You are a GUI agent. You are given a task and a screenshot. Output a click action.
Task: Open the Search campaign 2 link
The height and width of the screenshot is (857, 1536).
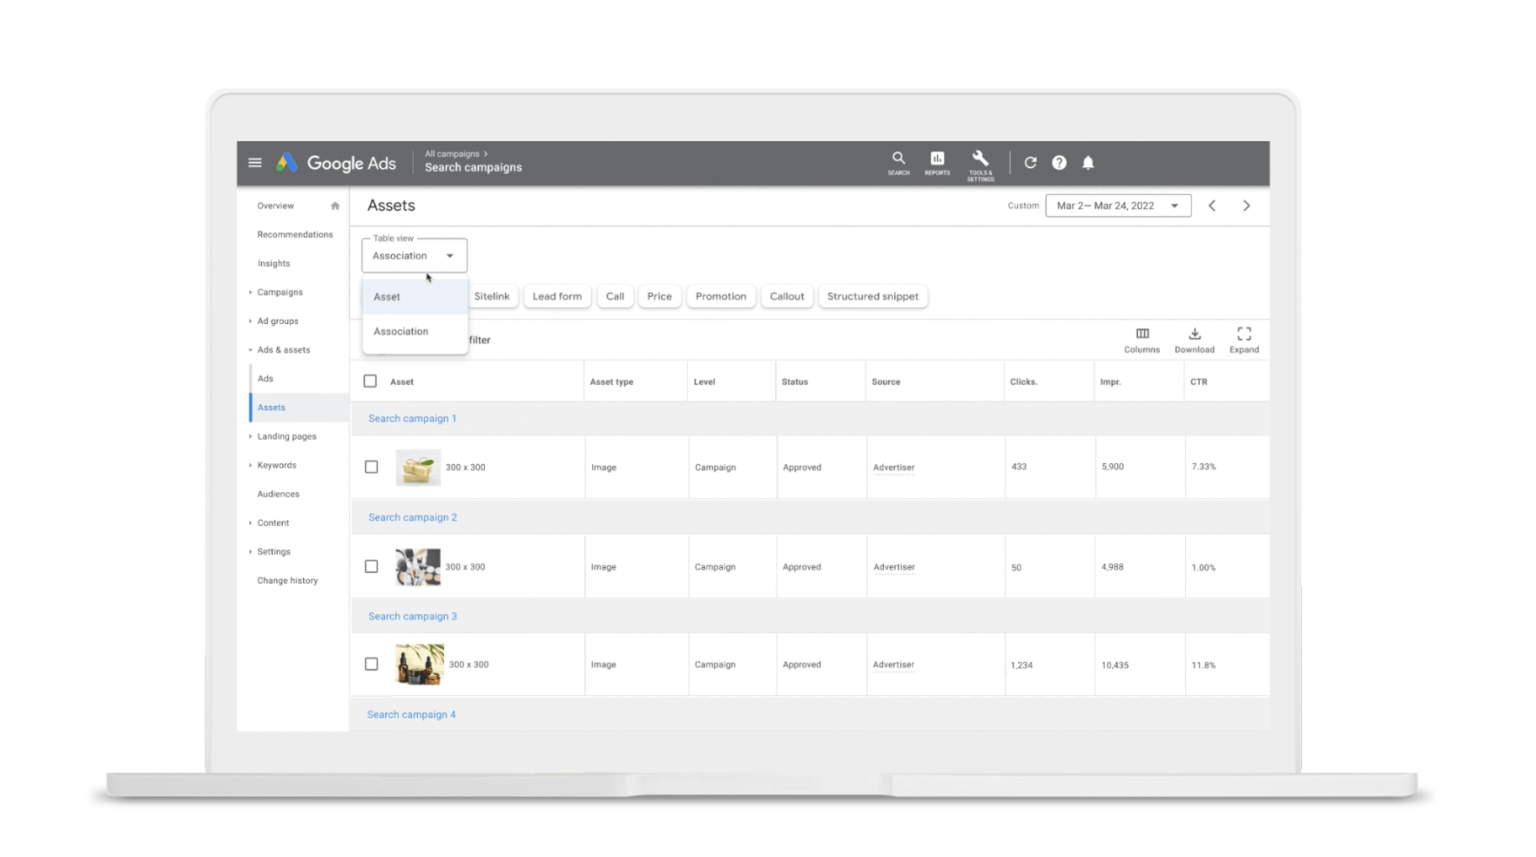pos(412,517)
